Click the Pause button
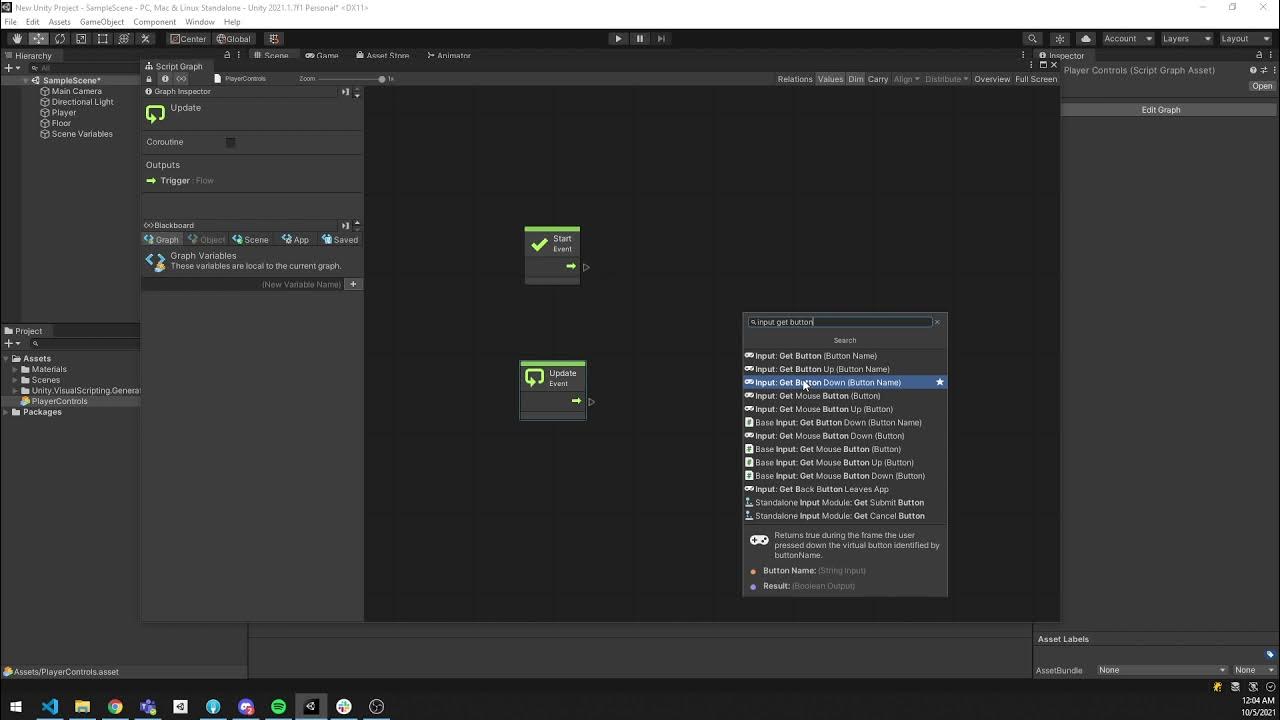The image size is (1280, 720). tap(640, 38)
